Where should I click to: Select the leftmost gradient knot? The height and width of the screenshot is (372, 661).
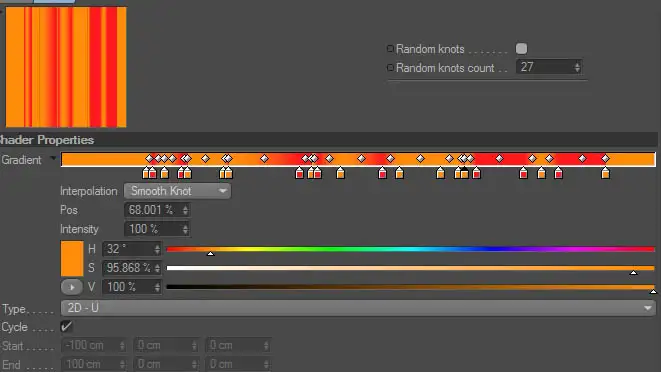click(146, 173)
